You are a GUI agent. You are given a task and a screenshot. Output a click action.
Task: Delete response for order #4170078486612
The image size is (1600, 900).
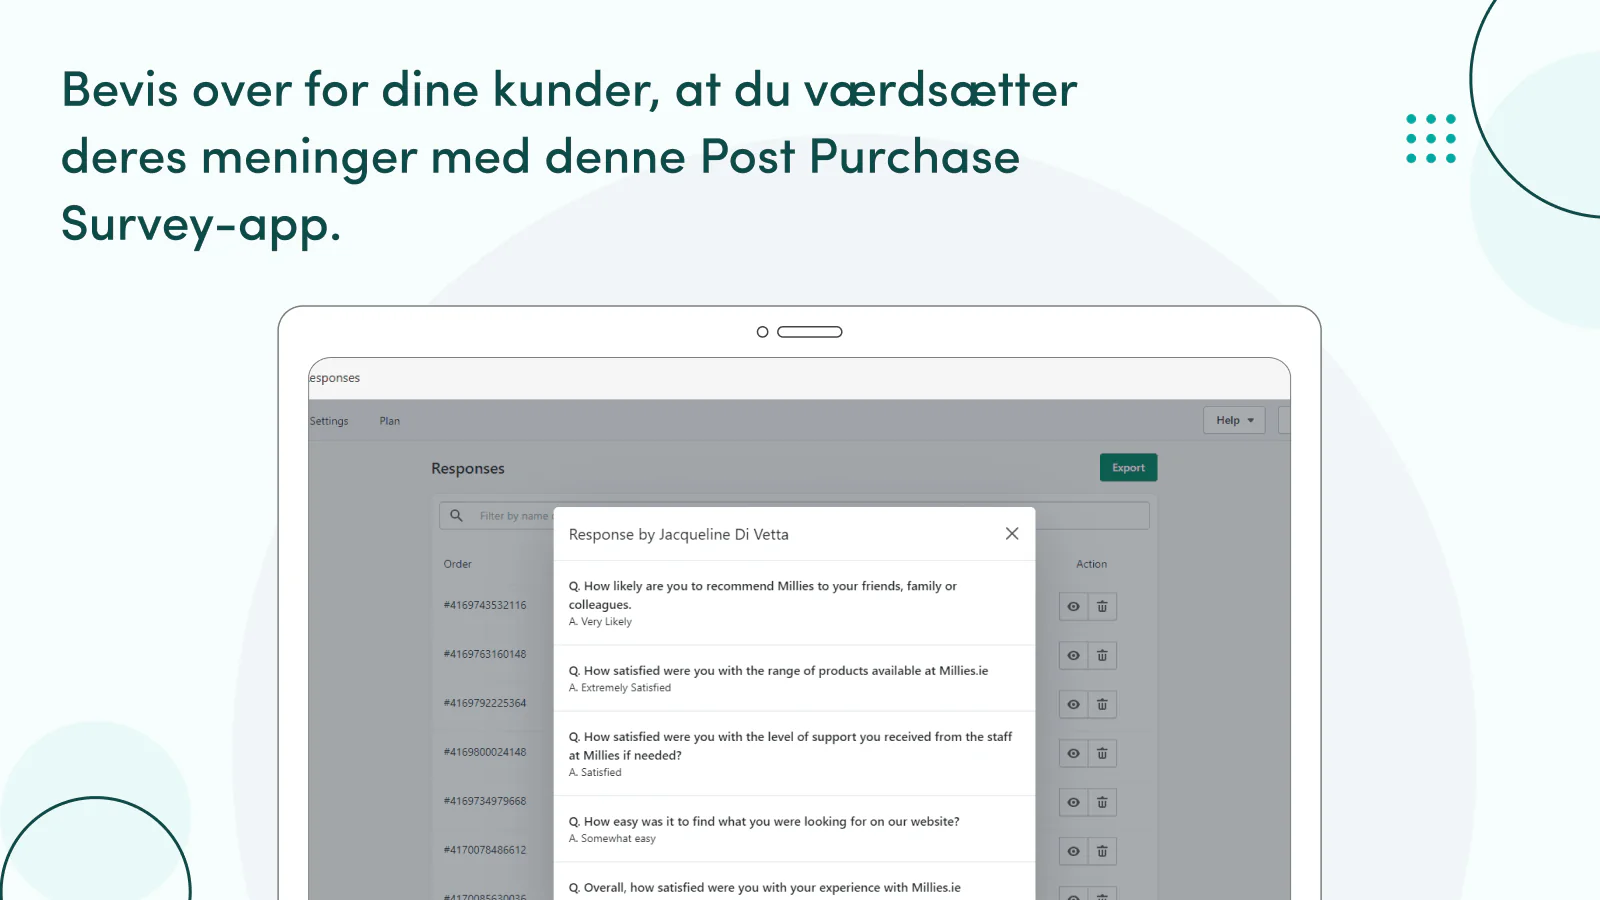click(x=1102, y=852)
